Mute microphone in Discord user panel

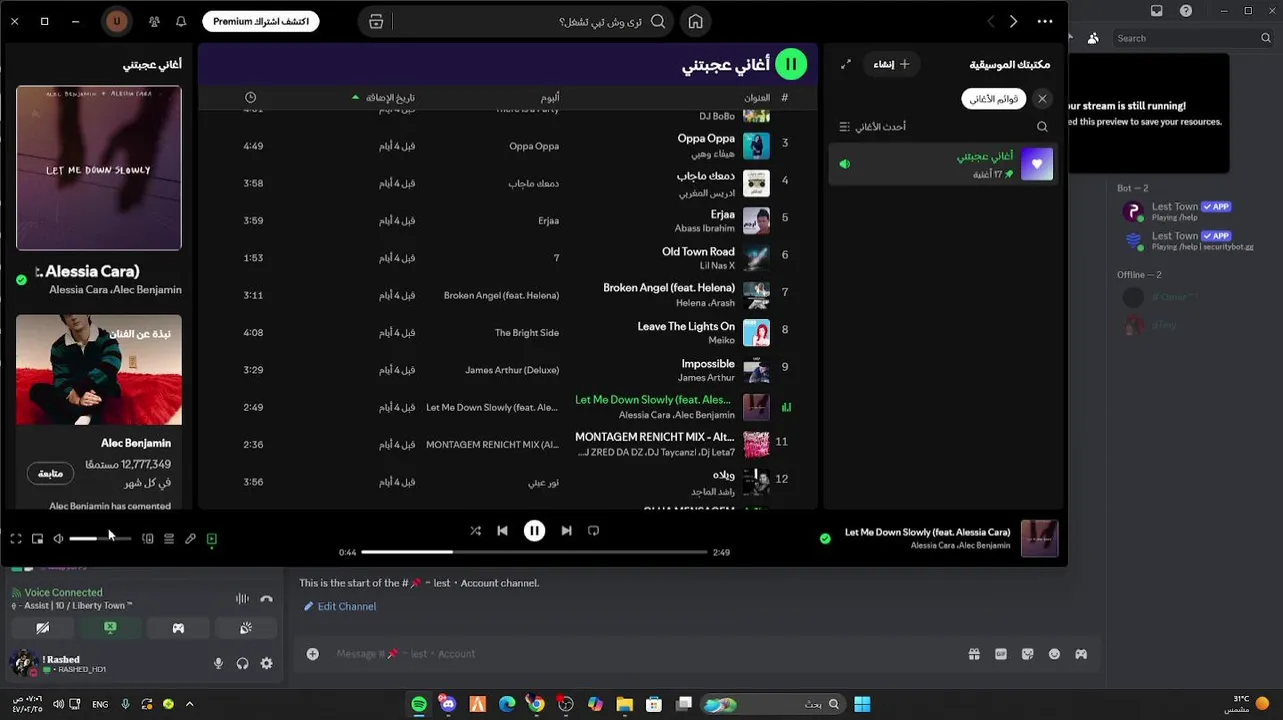218,663
